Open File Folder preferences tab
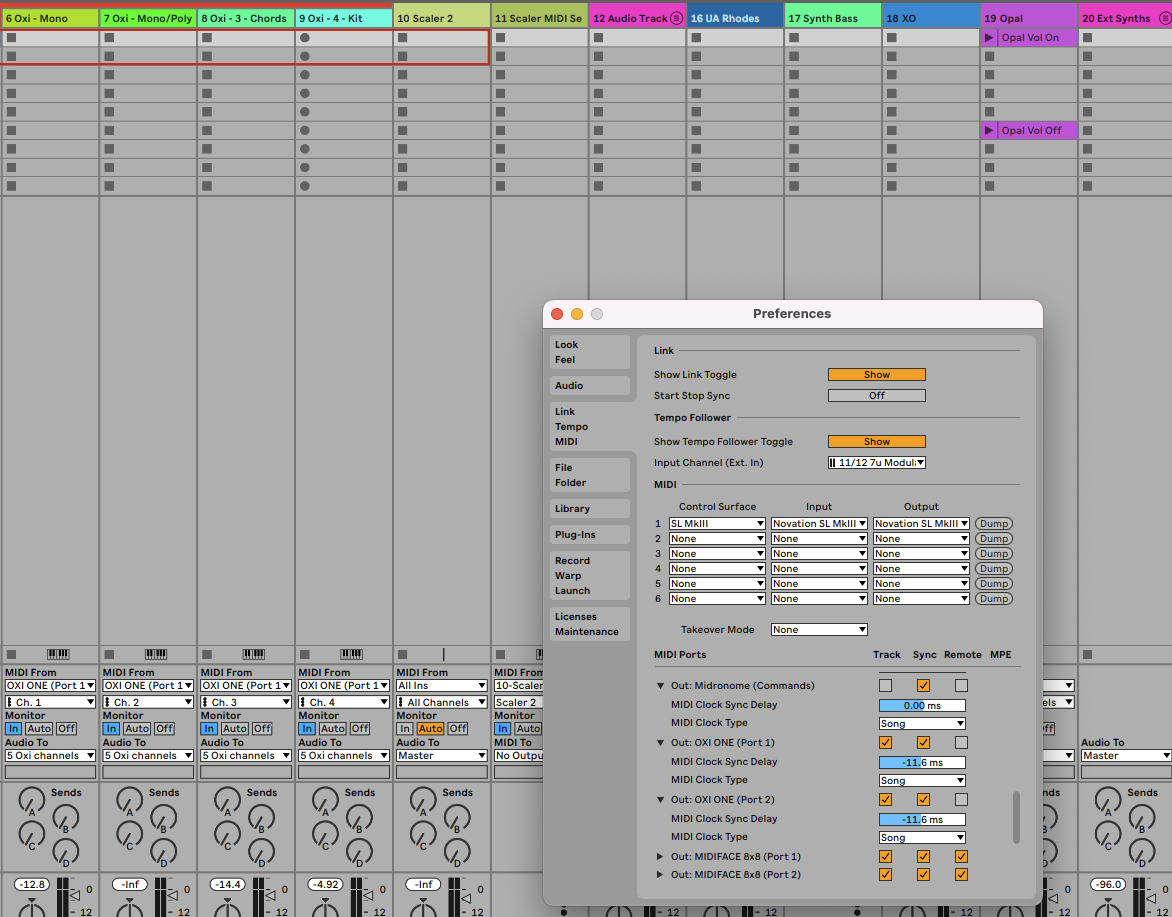Screen dimensions: 1172x917 (x=589, y=475)
